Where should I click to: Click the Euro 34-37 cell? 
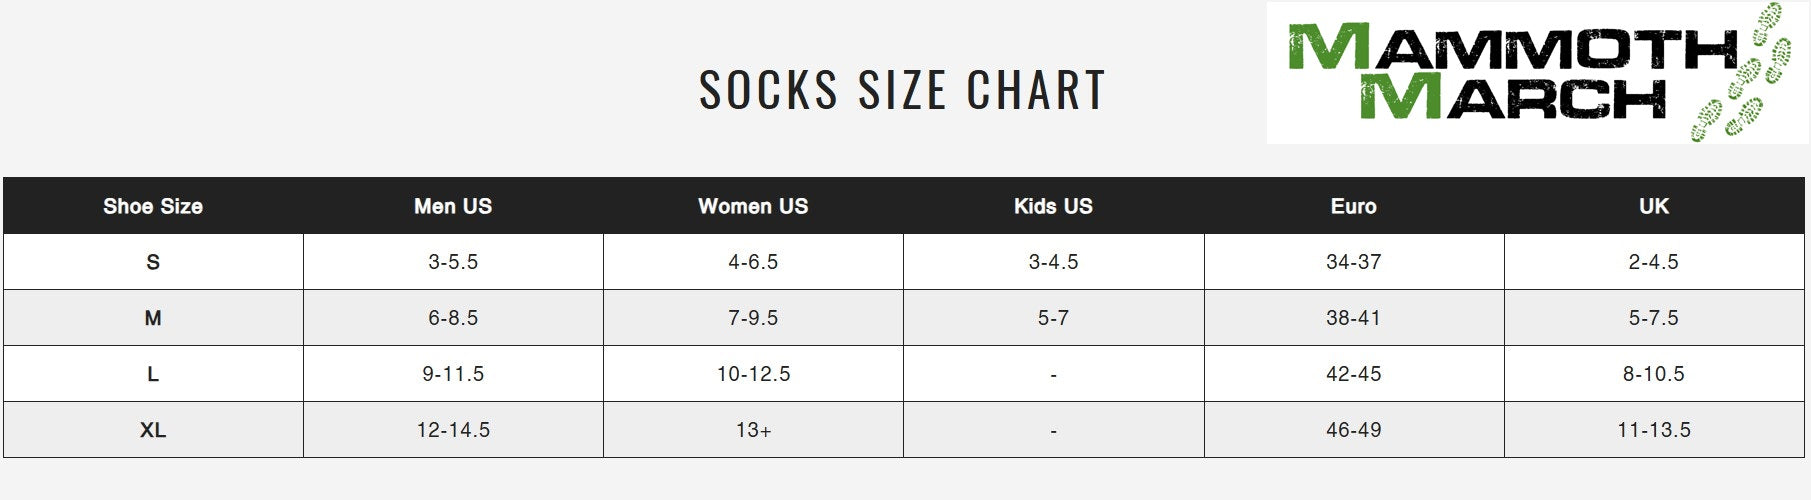pos(1353,262)
